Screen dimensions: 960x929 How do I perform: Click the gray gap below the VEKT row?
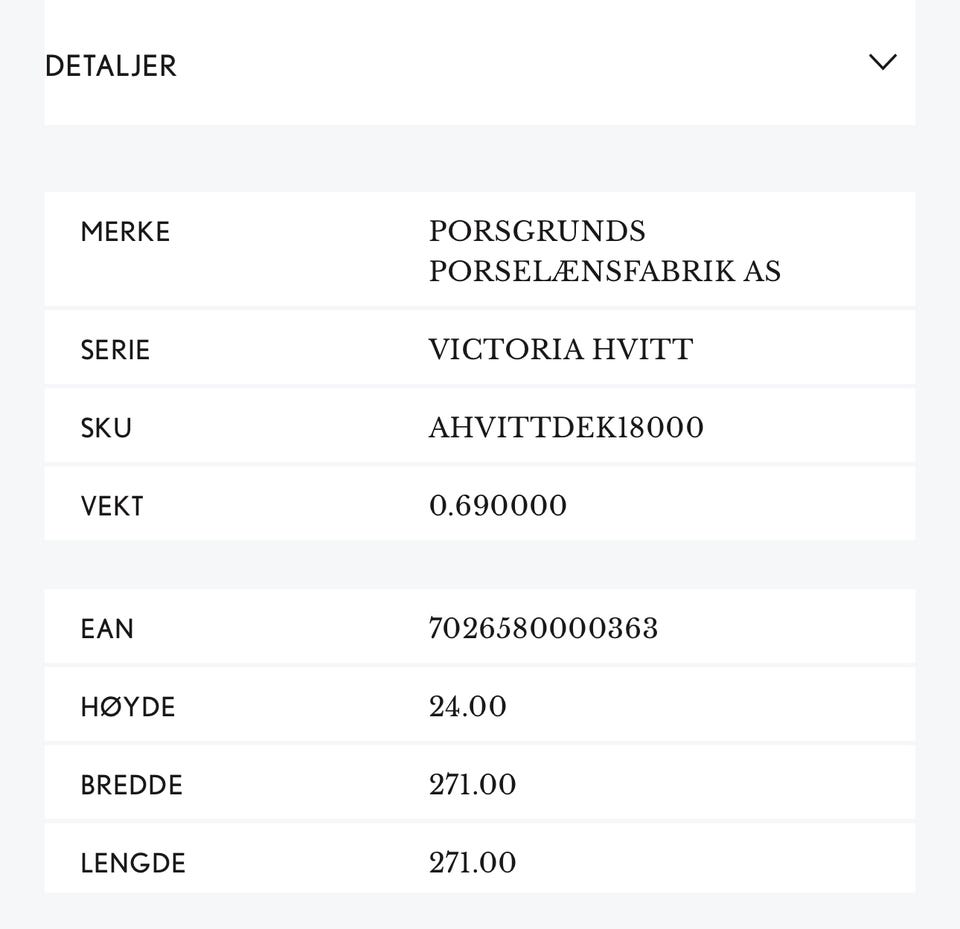[x=480, y=565]
